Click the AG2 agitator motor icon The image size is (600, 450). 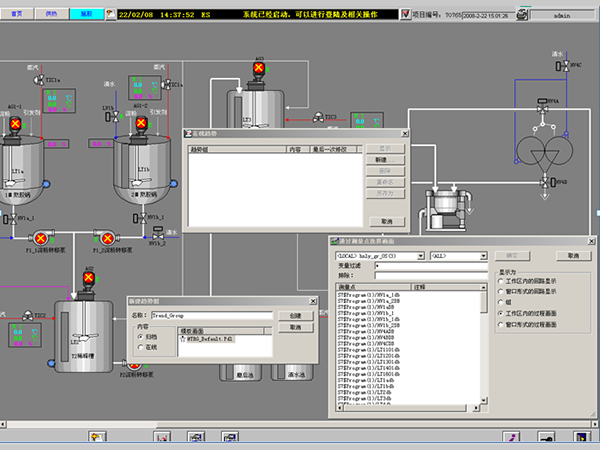142,124
